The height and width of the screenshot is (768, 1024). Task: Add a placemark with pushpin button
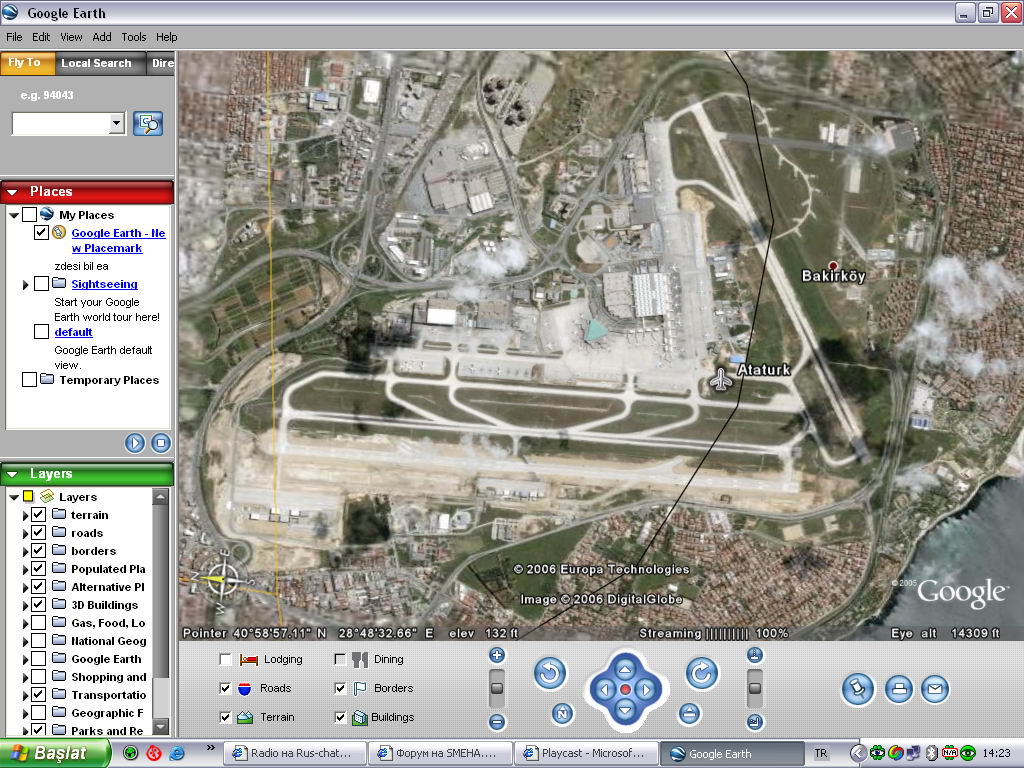(857, 689)
